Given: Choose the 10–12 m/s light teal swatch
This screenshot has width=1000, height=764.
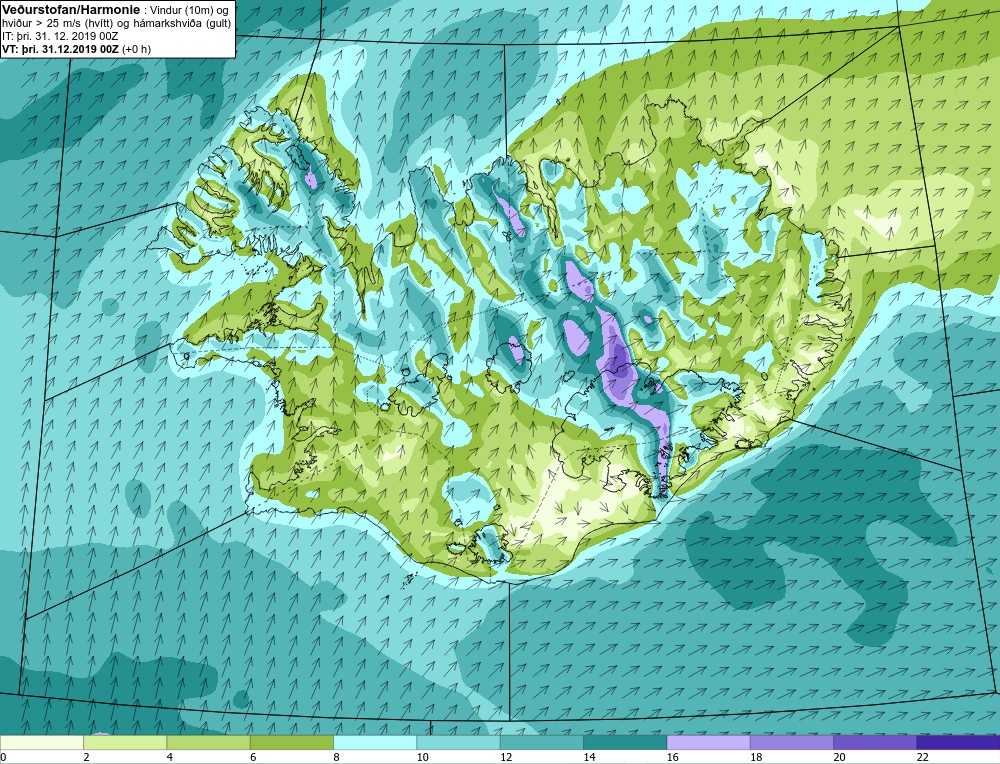Looking at the screenshot, I should 459,742.
